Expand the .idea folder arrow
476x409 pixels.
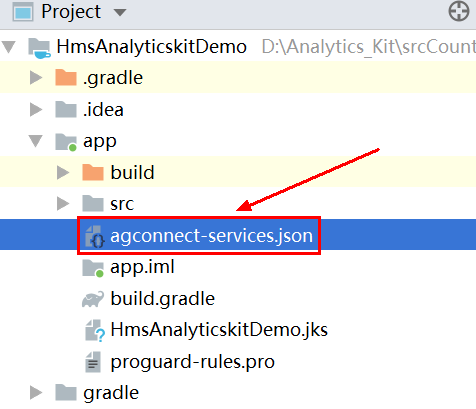[36, 109]
